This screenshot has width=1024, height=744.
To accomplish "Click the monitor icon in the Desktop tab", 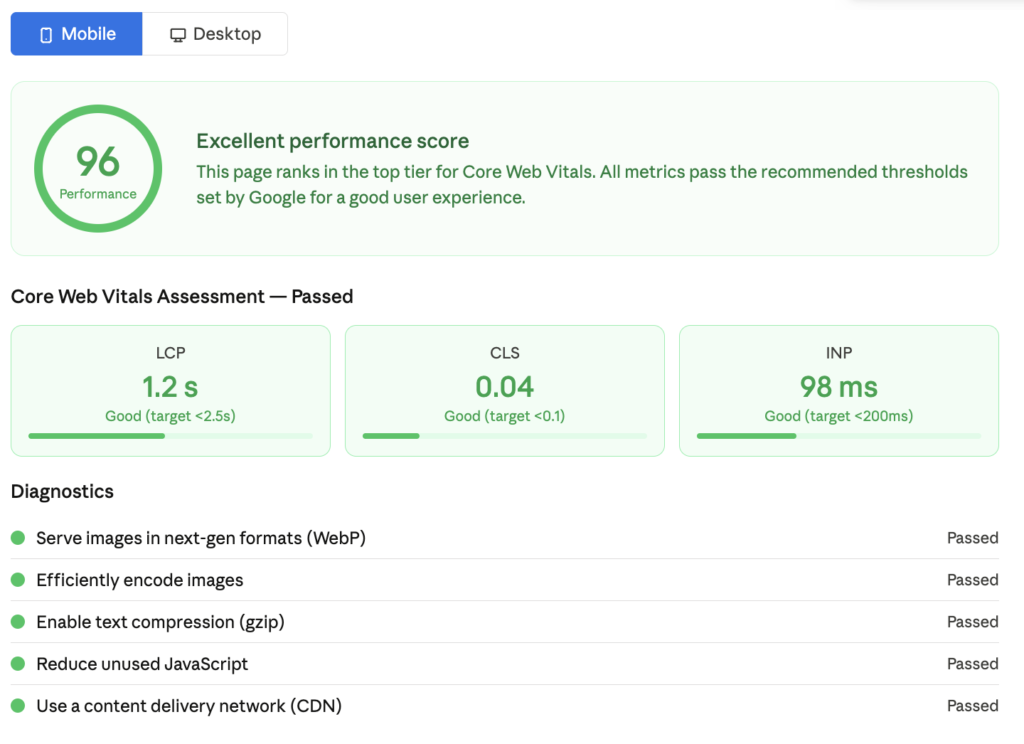I will click(178, 35).
